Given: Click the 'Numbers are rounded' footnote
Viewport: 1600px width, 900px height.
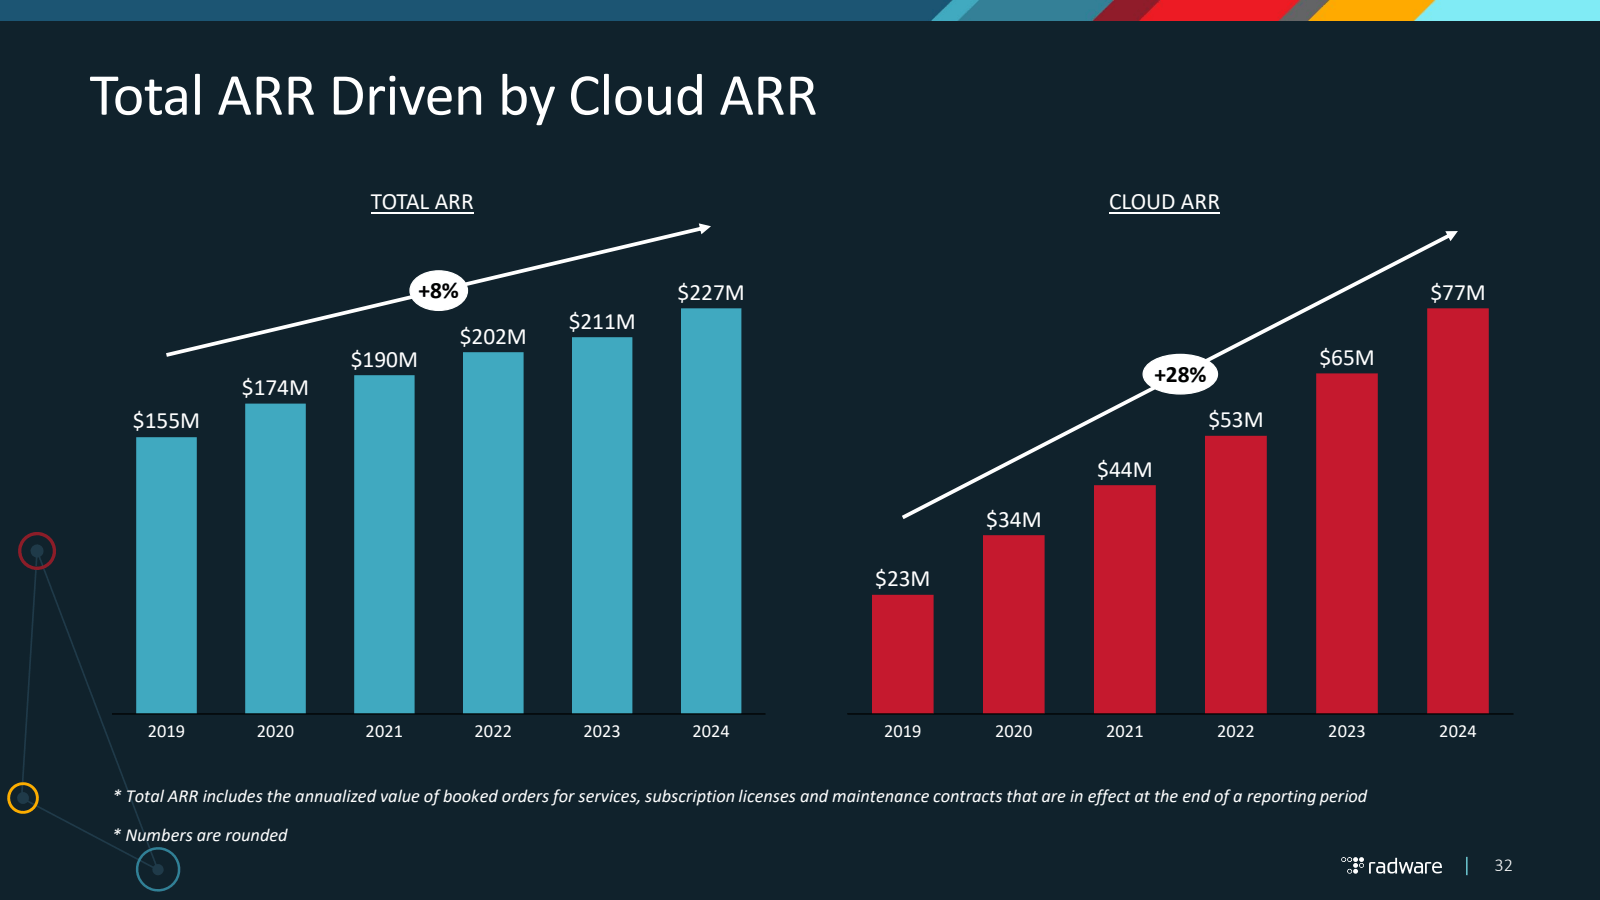Looking at the screenshot, I should (200, 835).
